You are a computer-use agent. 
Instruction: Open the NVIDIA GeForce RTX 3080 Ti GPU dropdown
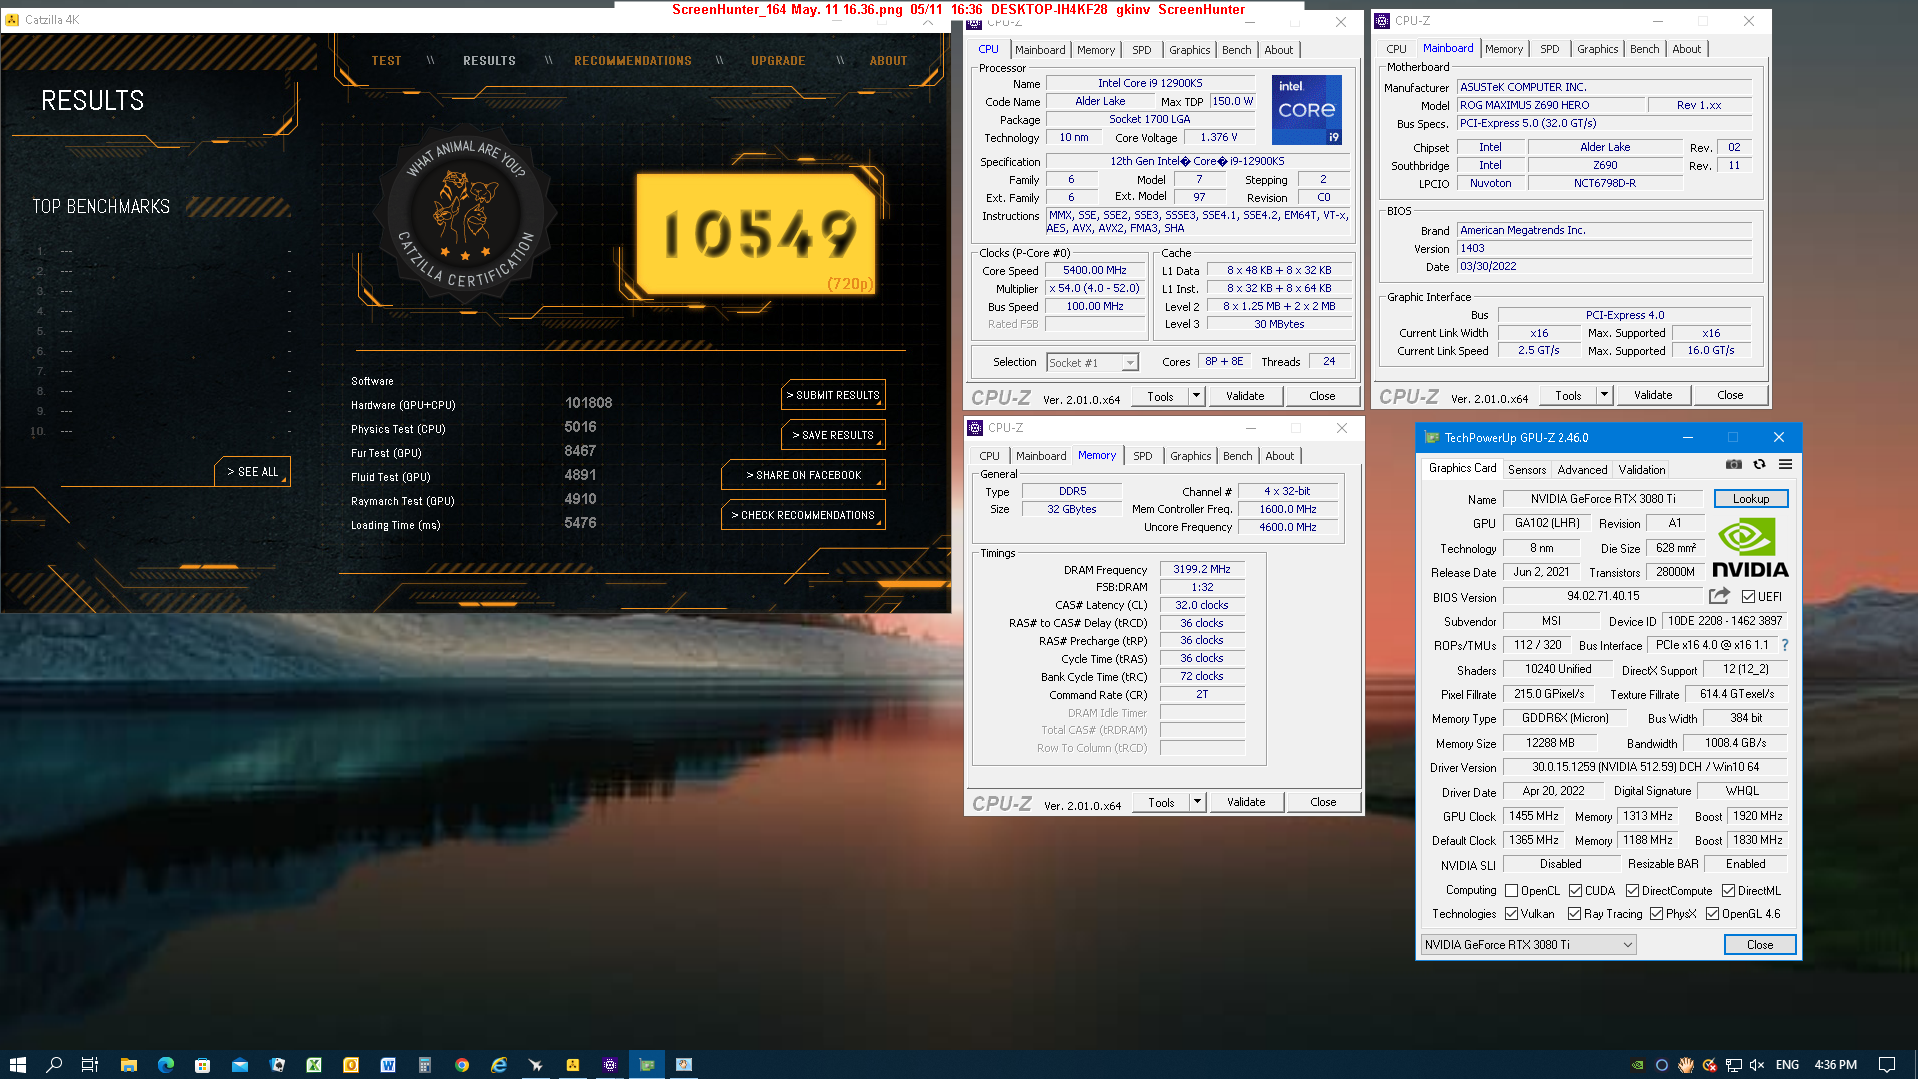pyautogui.click(x=1528, y=945)
